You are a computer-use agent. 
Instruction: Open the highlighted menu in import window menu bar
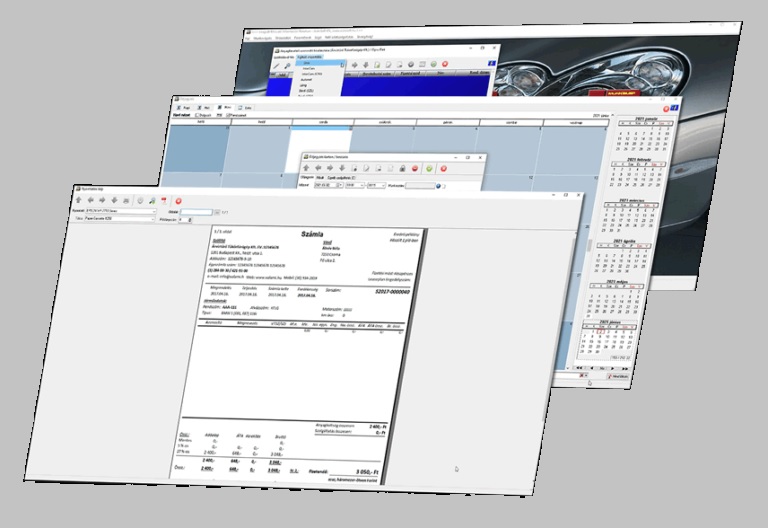click(x=310, y=57)
